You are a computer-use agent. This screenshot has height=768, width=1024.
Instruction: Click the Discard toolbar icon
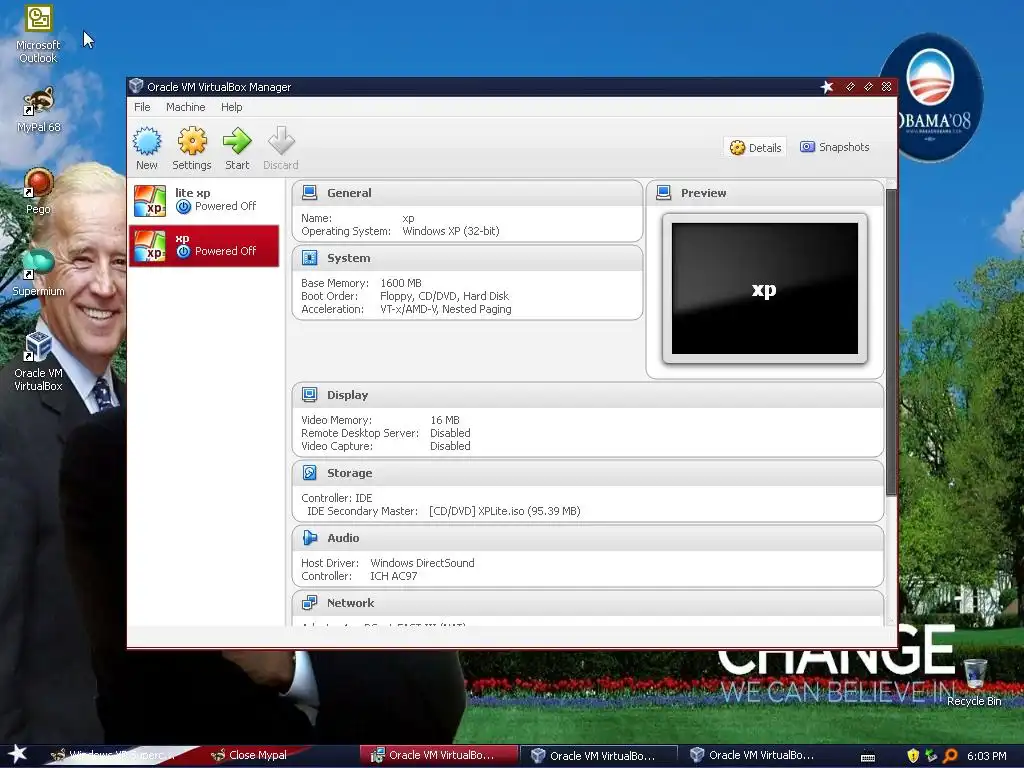281,141
